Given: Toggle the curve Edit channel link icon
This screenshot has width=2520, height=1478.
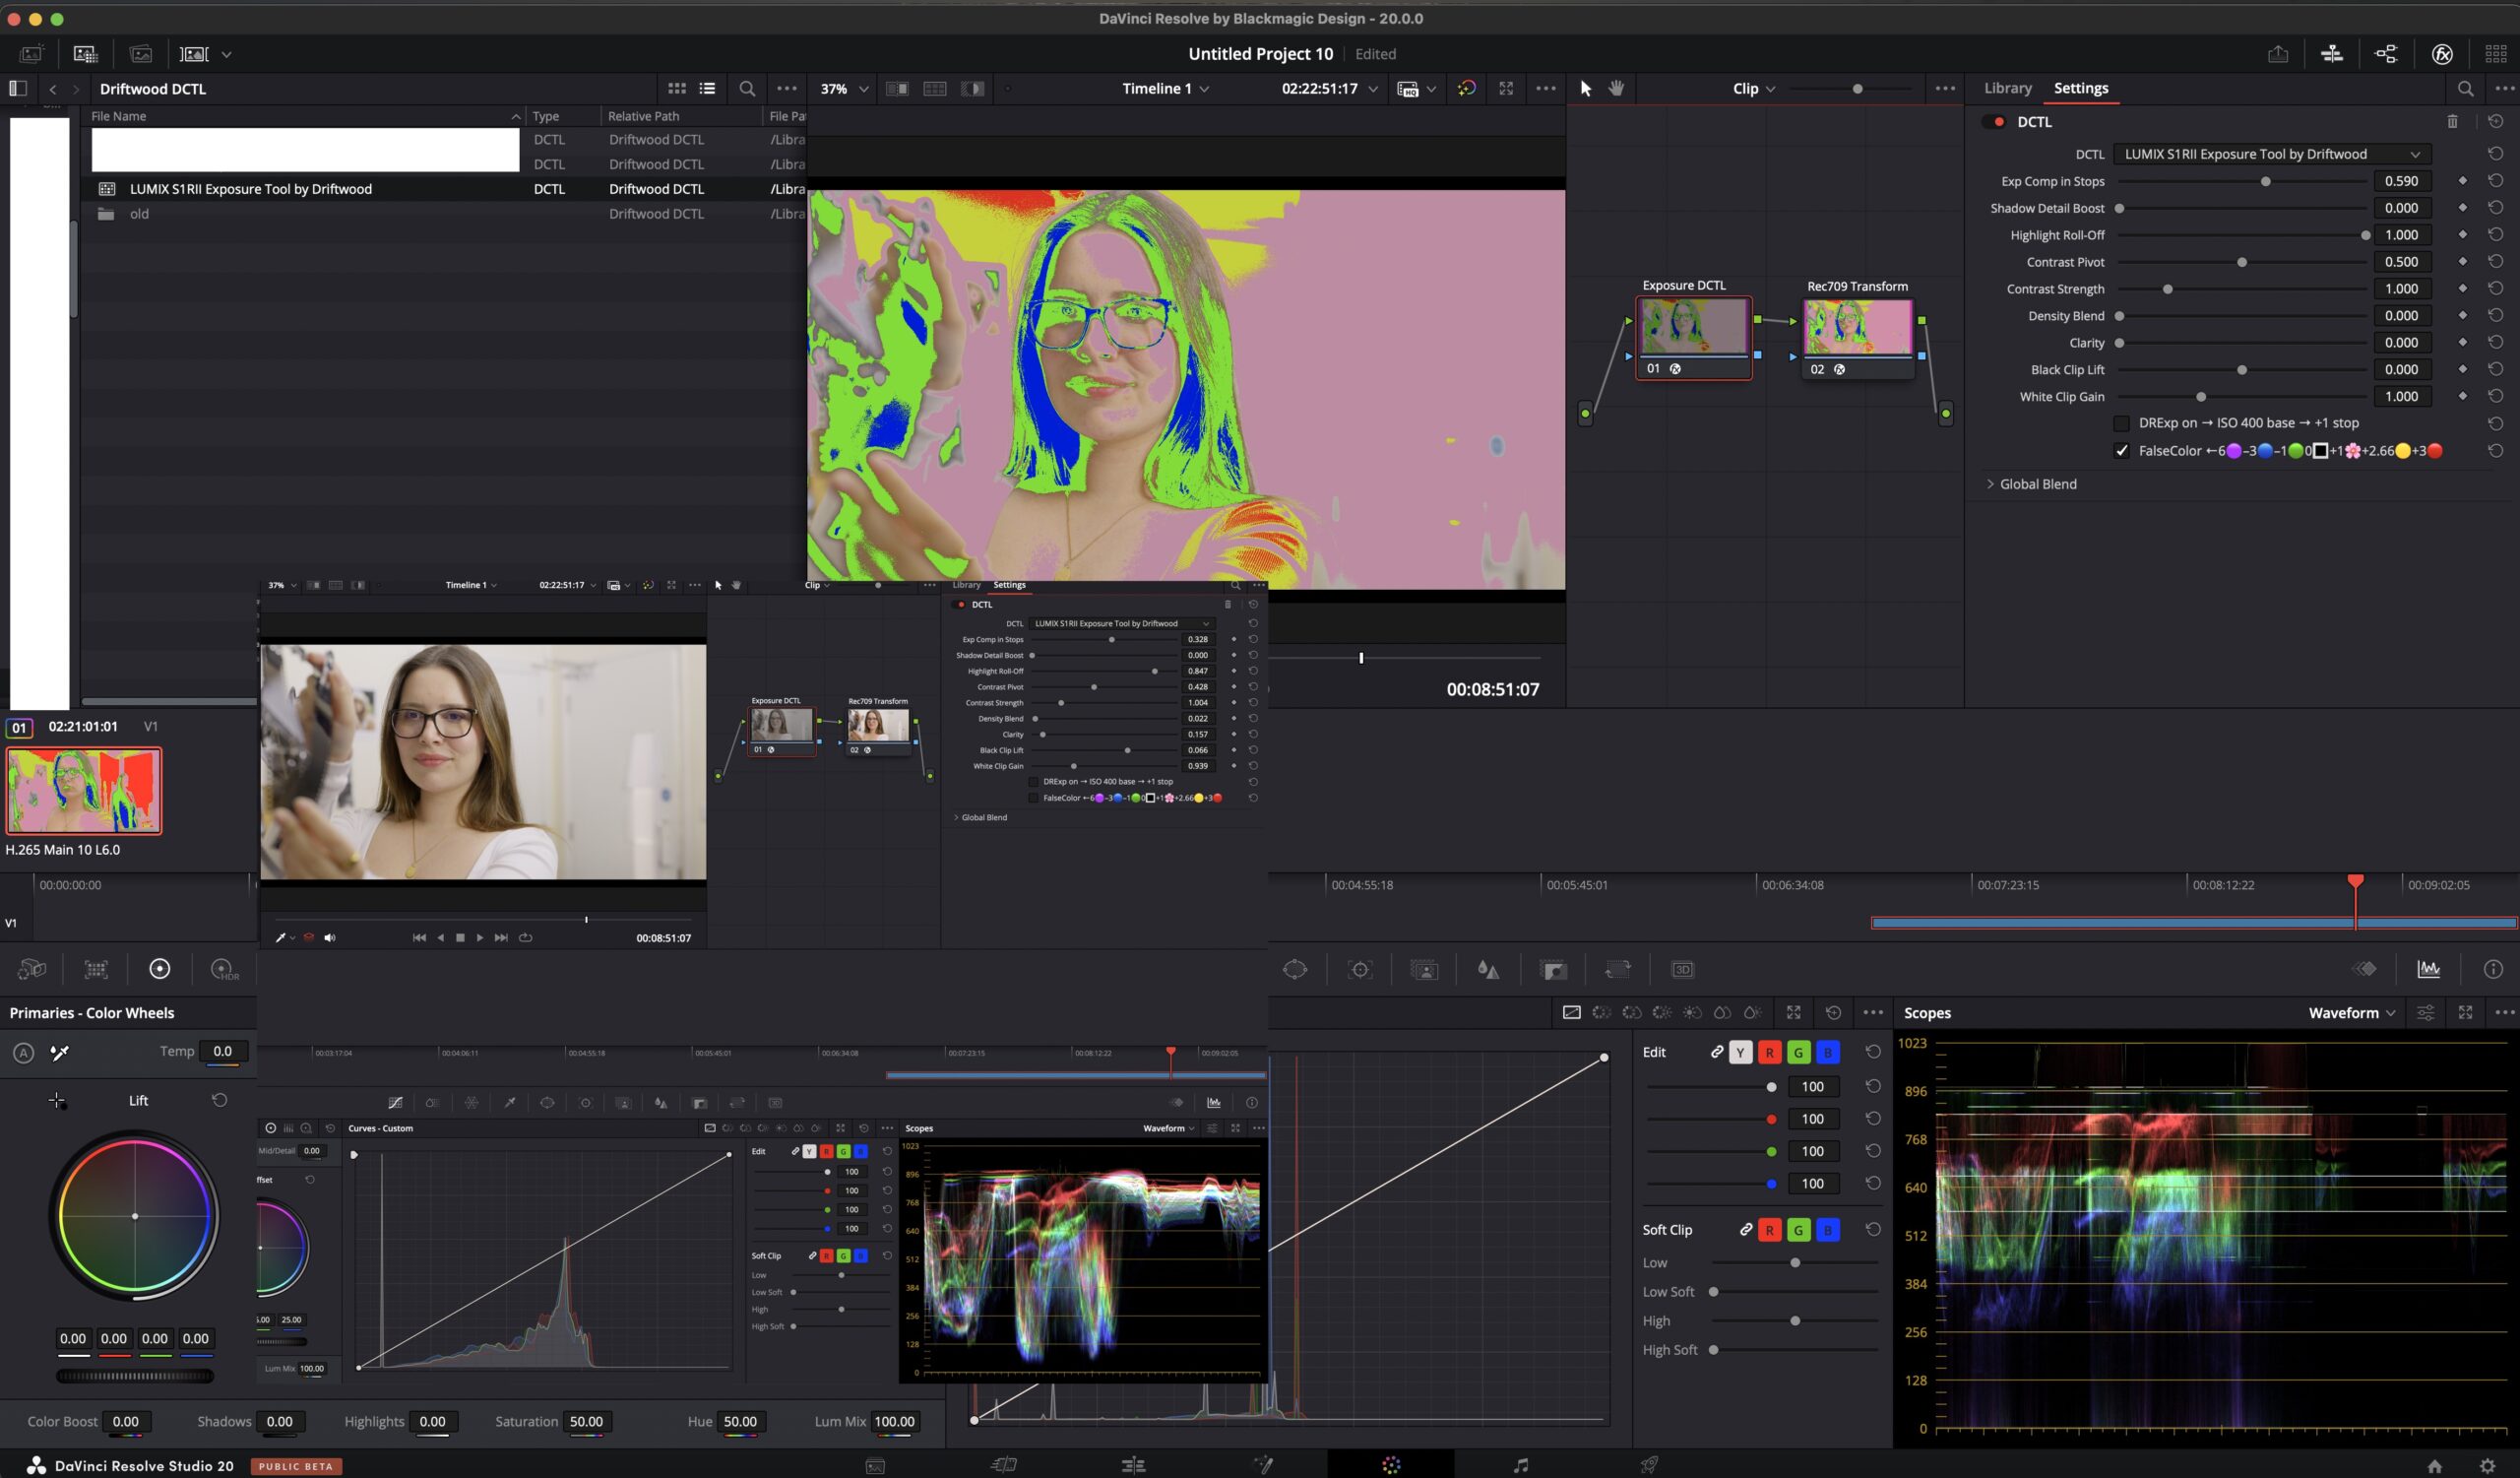Looking at the screenshot, I should click(1716, 1052).
